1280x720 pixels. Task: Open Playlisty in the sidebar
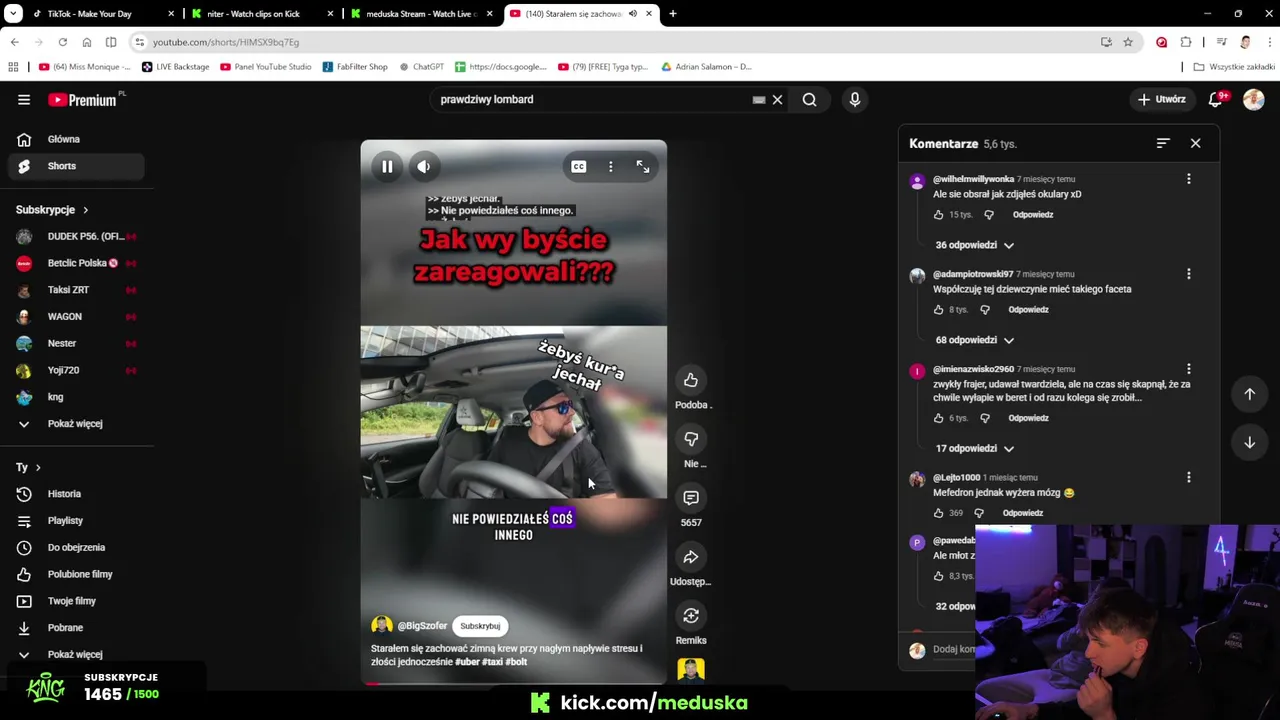point(76,521)
